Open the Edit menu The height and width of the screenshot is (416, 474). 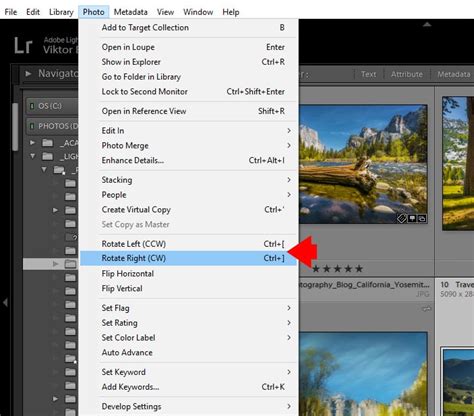point(33,12)
